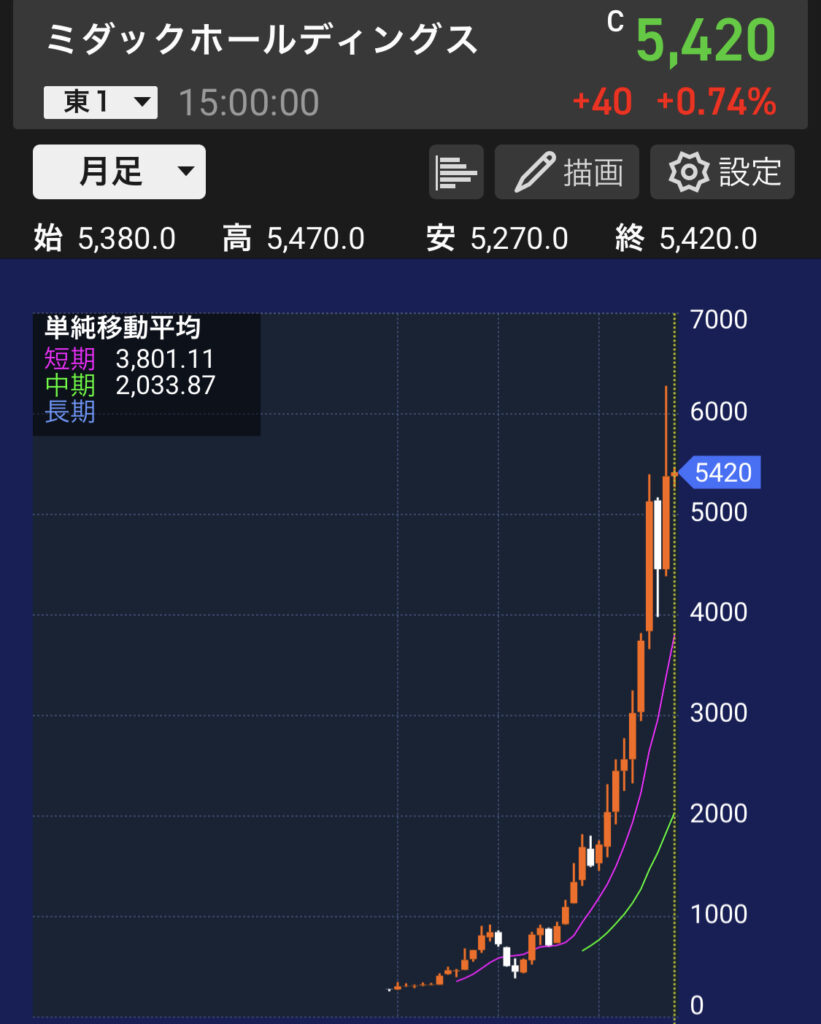Select the 短期 moving average label

70,359
